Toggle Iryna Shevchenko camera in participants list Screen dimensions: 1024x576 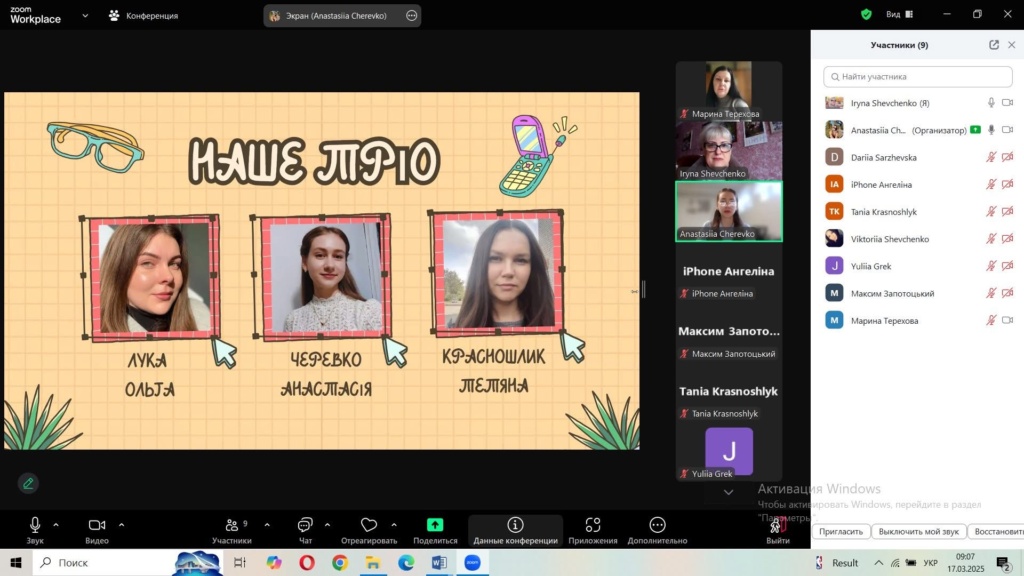pos(1008,103)
